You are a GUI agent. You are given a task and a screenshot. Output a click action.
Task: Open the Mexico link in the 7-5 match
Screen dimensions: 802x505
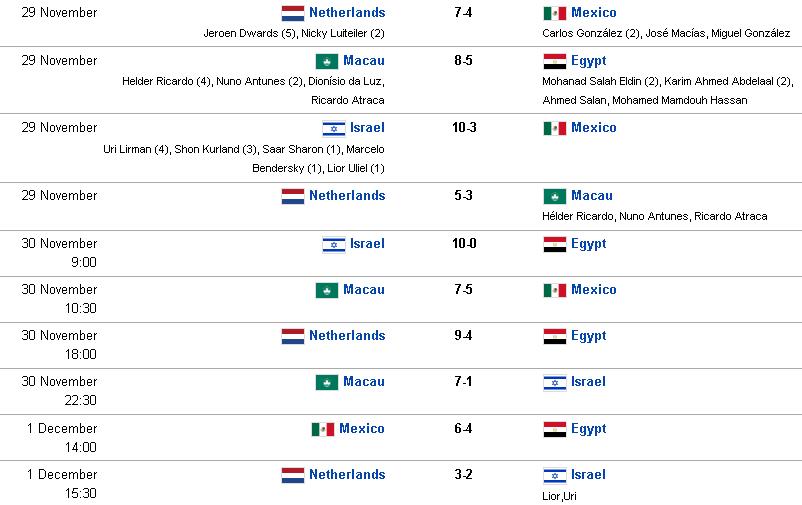[x=593, y=290]
